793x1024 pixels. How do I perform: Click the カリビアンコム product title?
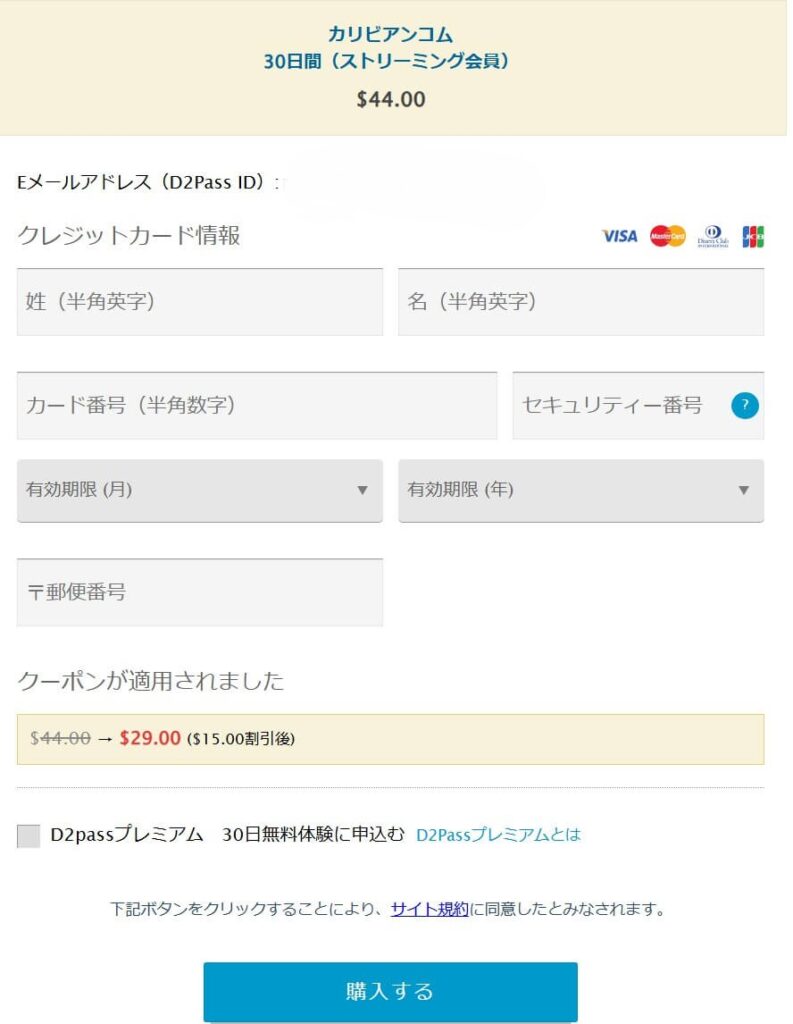coord(390,35)
